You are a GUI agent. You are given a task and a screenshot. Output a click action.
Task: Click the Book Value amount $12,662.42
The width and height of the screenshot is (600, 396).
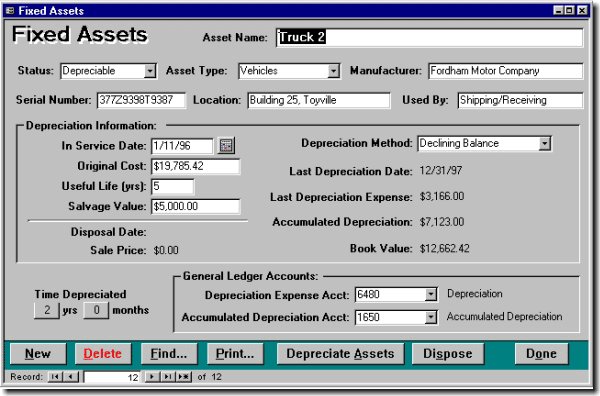(445, 249)
